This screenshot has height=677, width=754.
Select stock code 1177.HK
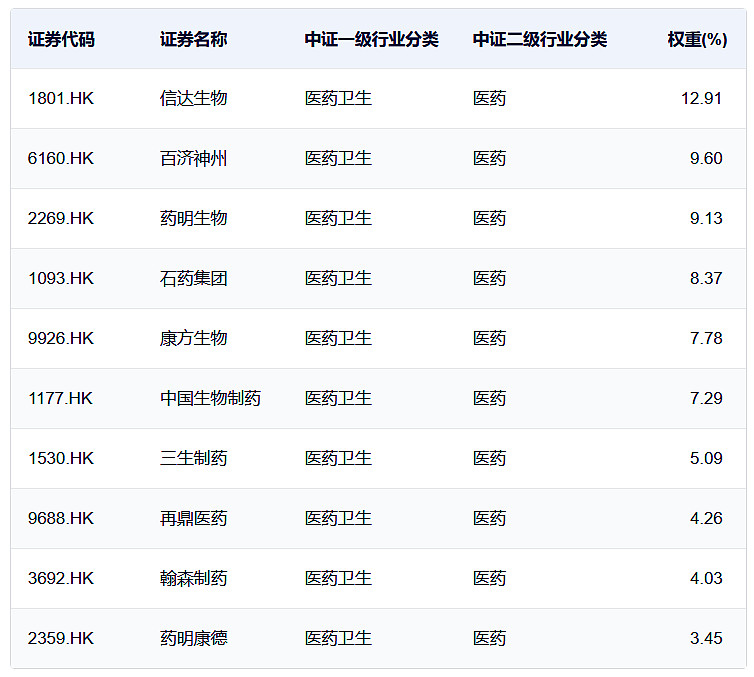(x=60, y=399)
